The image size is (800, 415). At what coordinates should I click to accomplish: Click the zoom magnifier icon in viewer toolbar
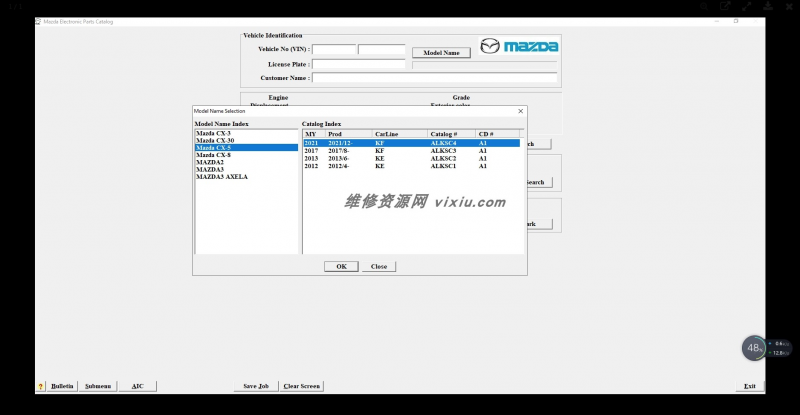click(x=704, y=6)
